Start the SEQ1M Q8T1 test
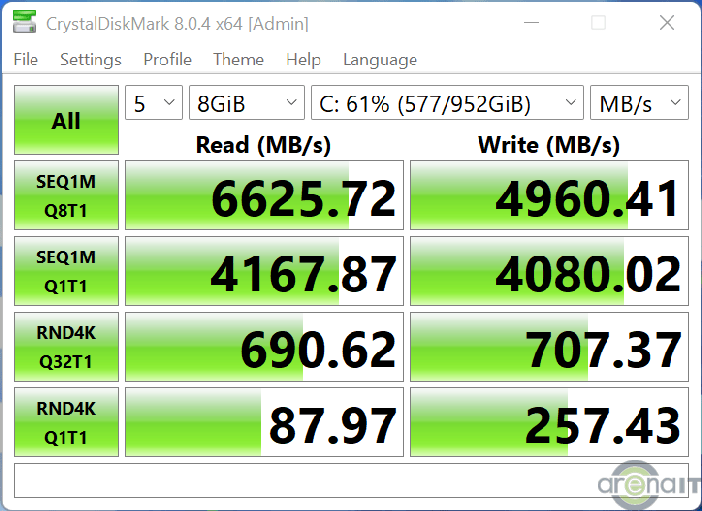The image size is (702, 511). [66, 195]
